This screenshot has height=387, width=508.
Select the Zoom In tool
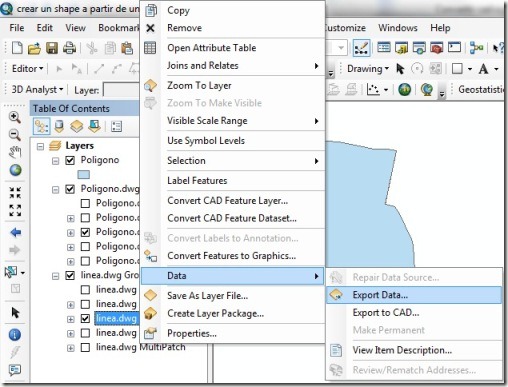pyautogui.click(x=15, y=117)
